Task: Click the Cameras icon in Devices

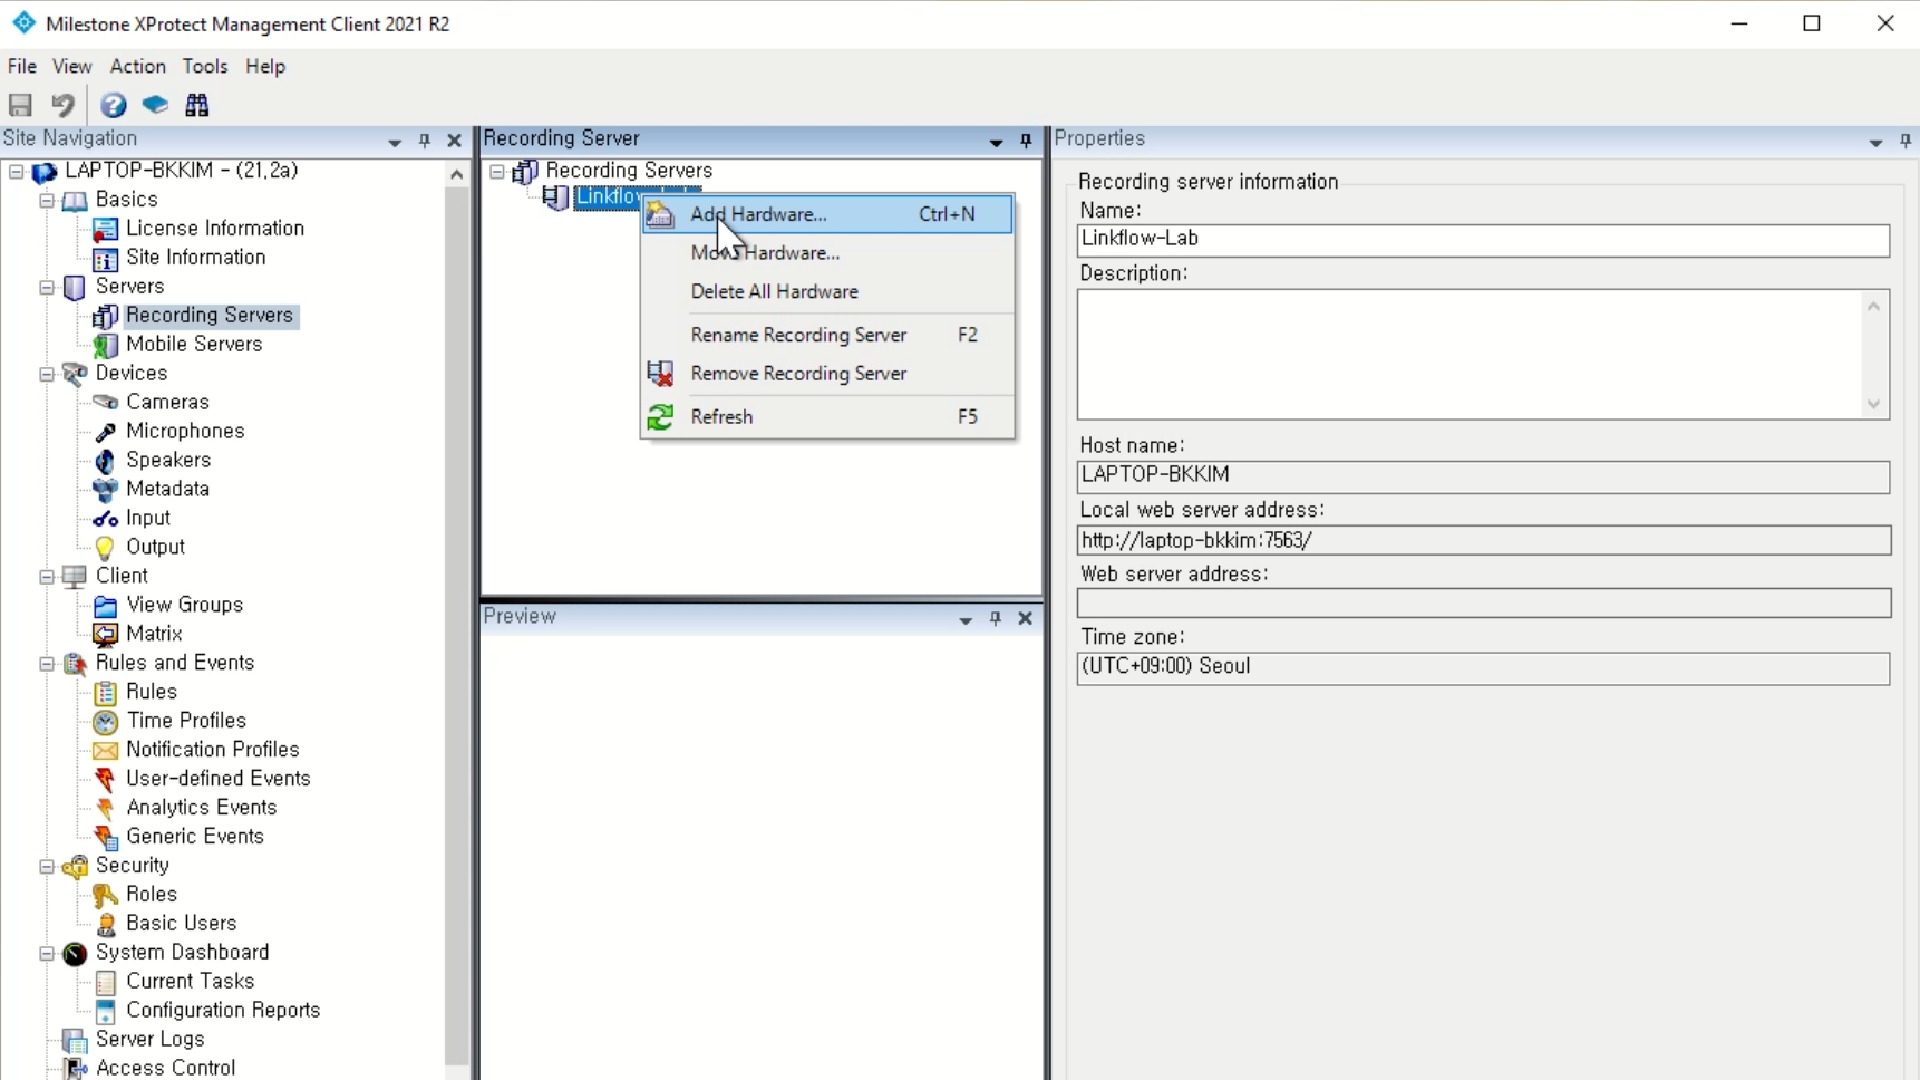Action: coord(105,402)
